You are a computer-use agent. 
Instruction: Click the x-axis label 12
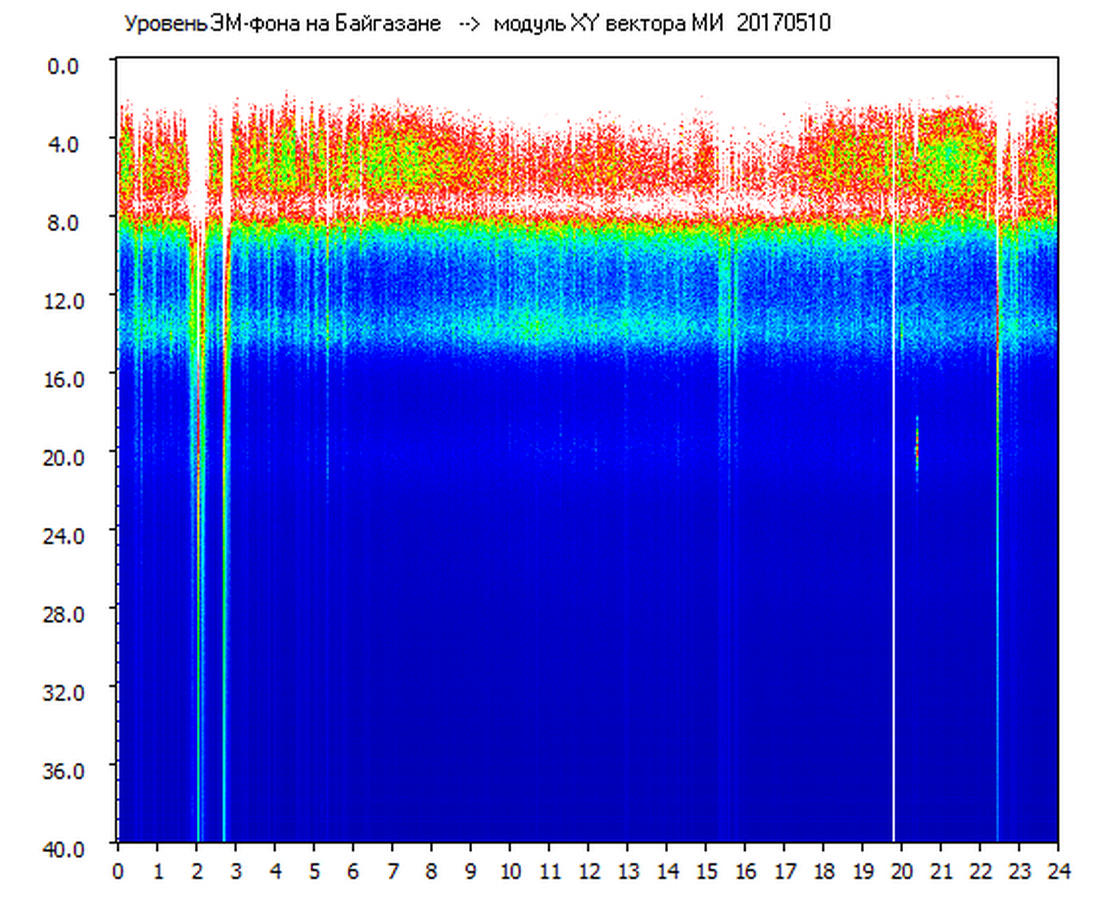[588, 871]
